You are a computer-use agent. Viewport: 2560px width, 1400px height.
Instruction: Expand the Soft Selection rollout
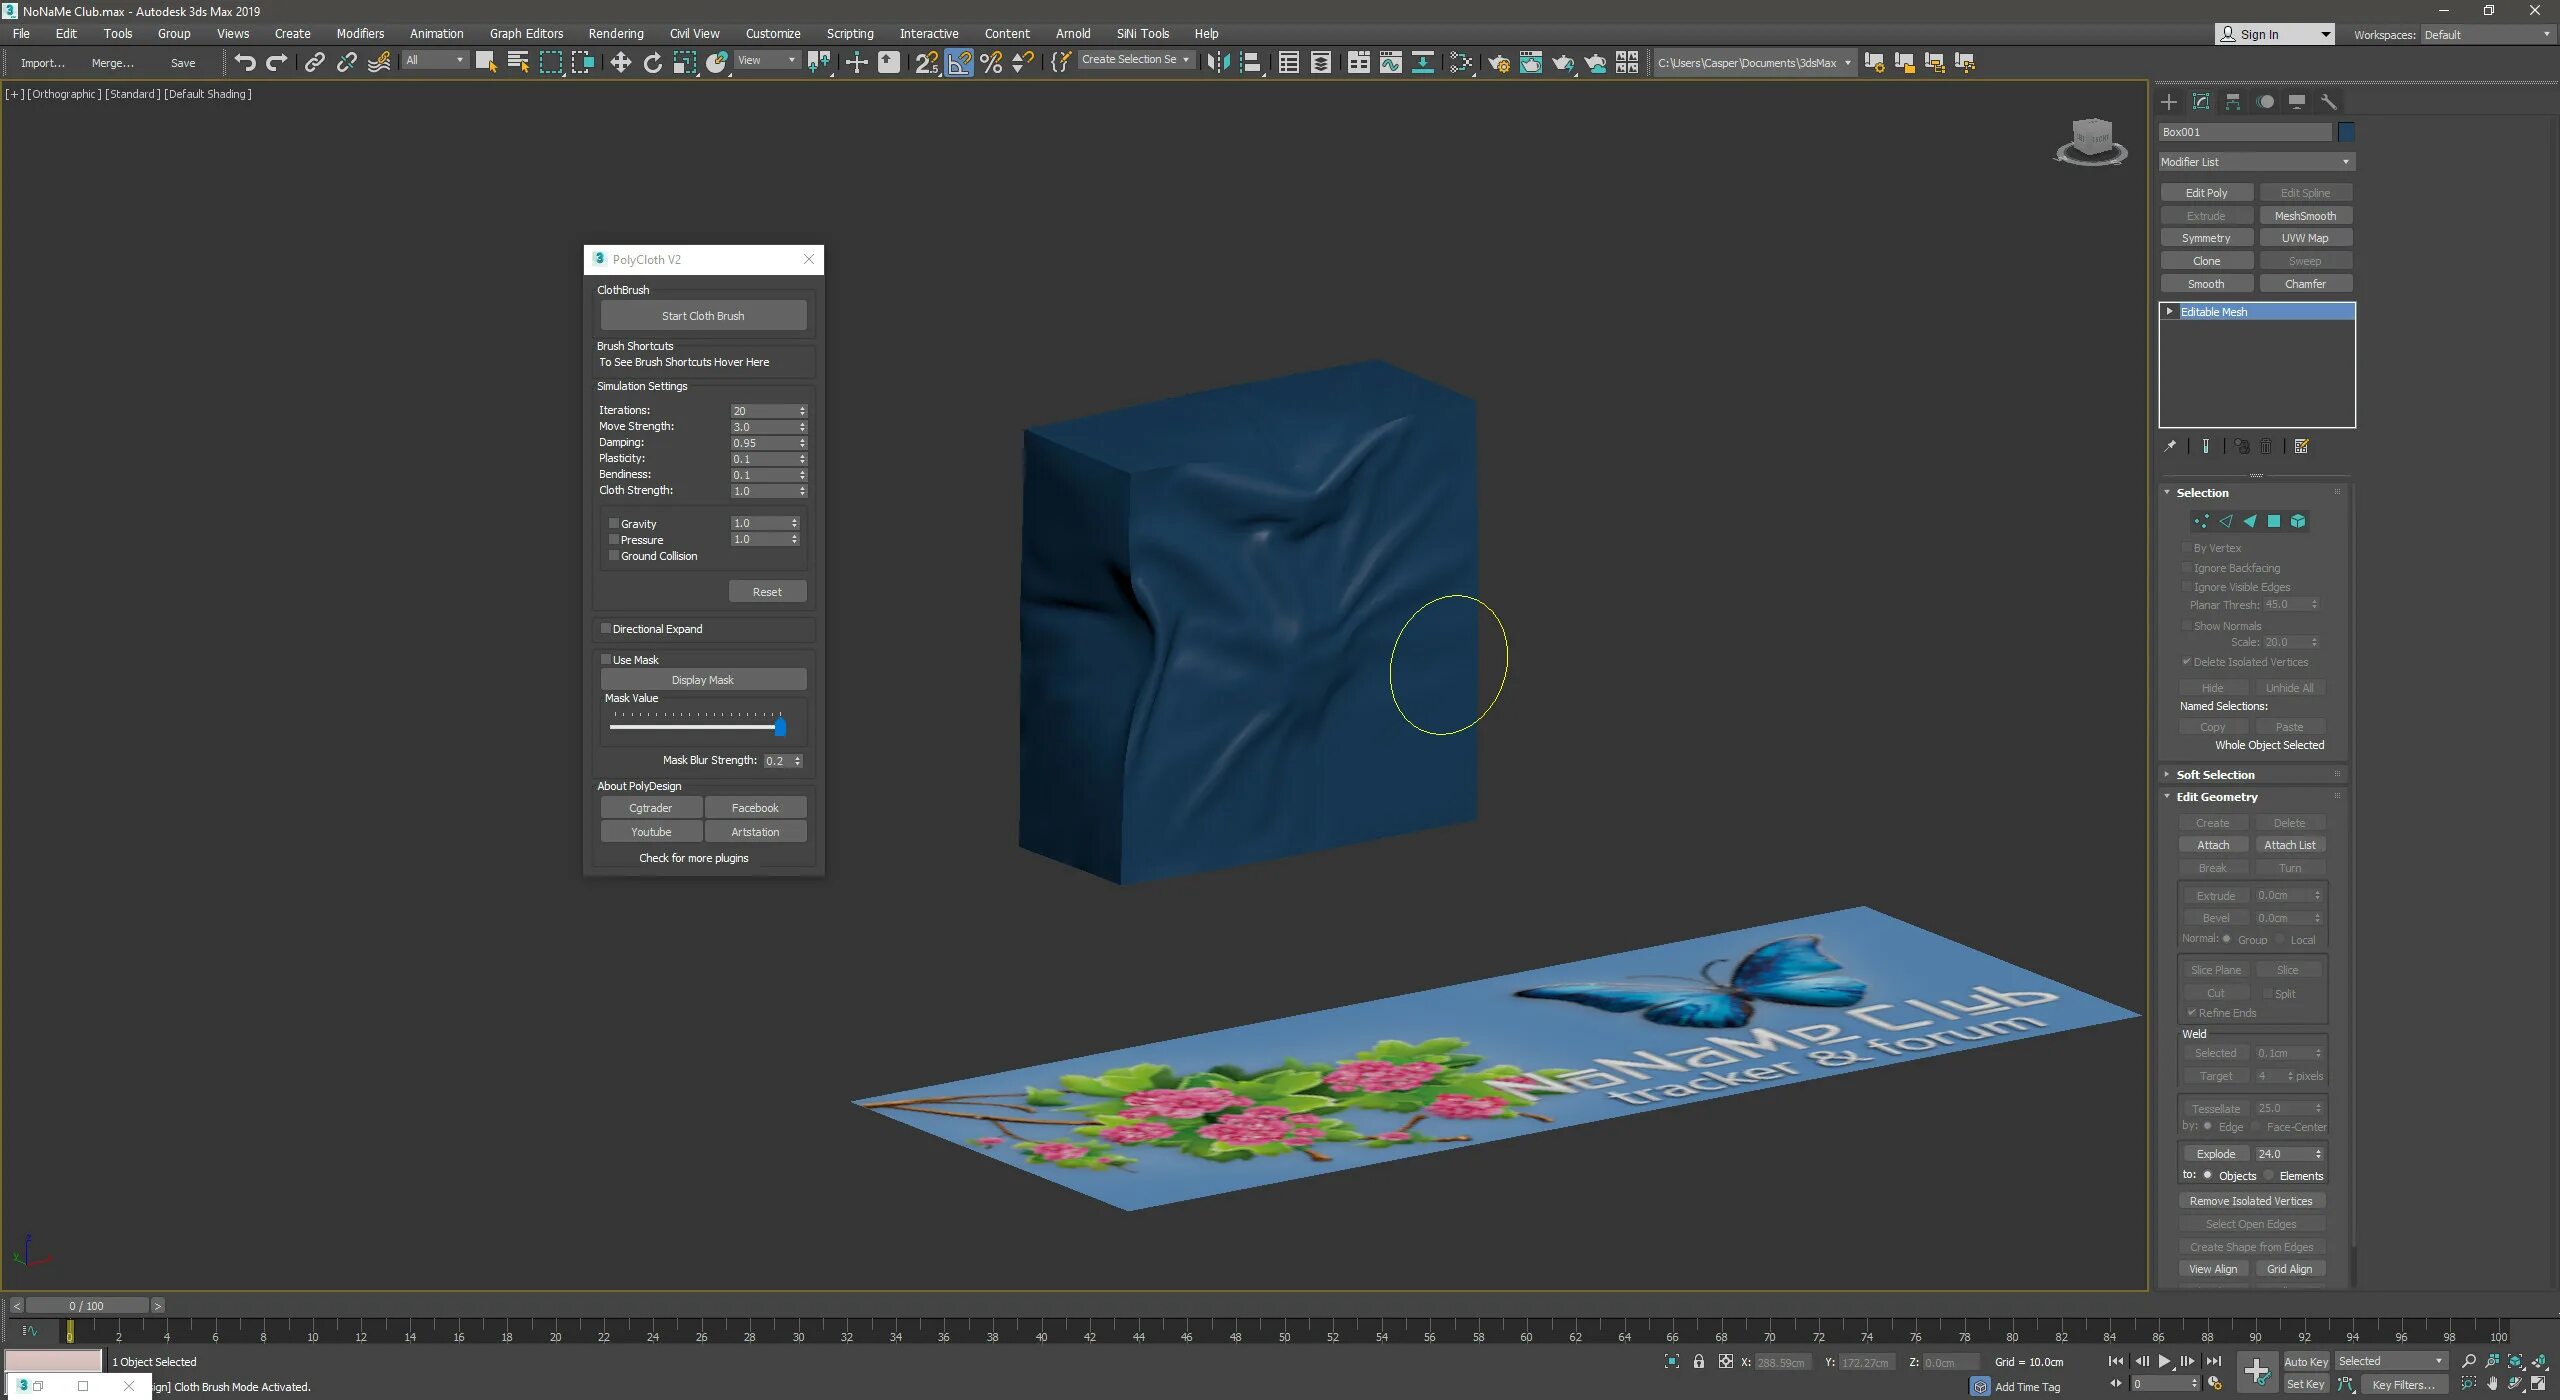point(2215,774)
